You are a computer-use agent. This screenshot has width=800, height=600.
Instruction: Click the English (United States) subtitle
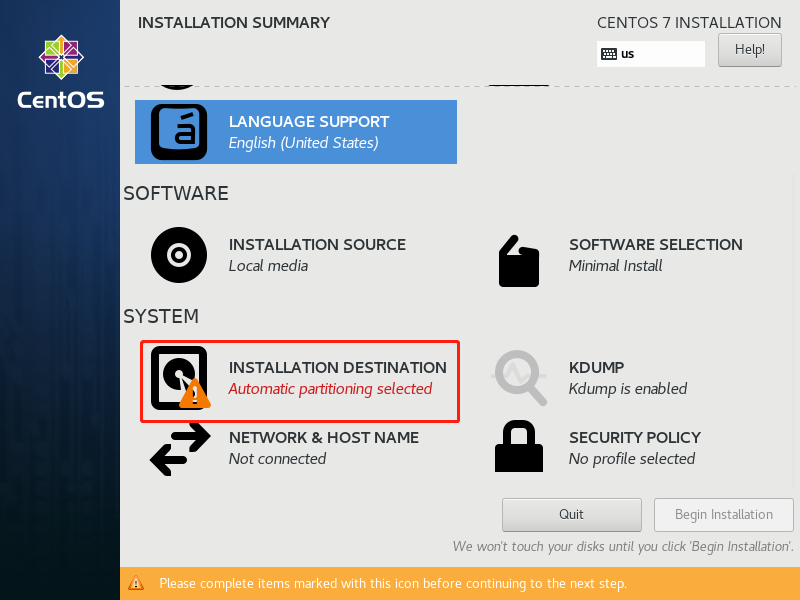click(304, 143)
